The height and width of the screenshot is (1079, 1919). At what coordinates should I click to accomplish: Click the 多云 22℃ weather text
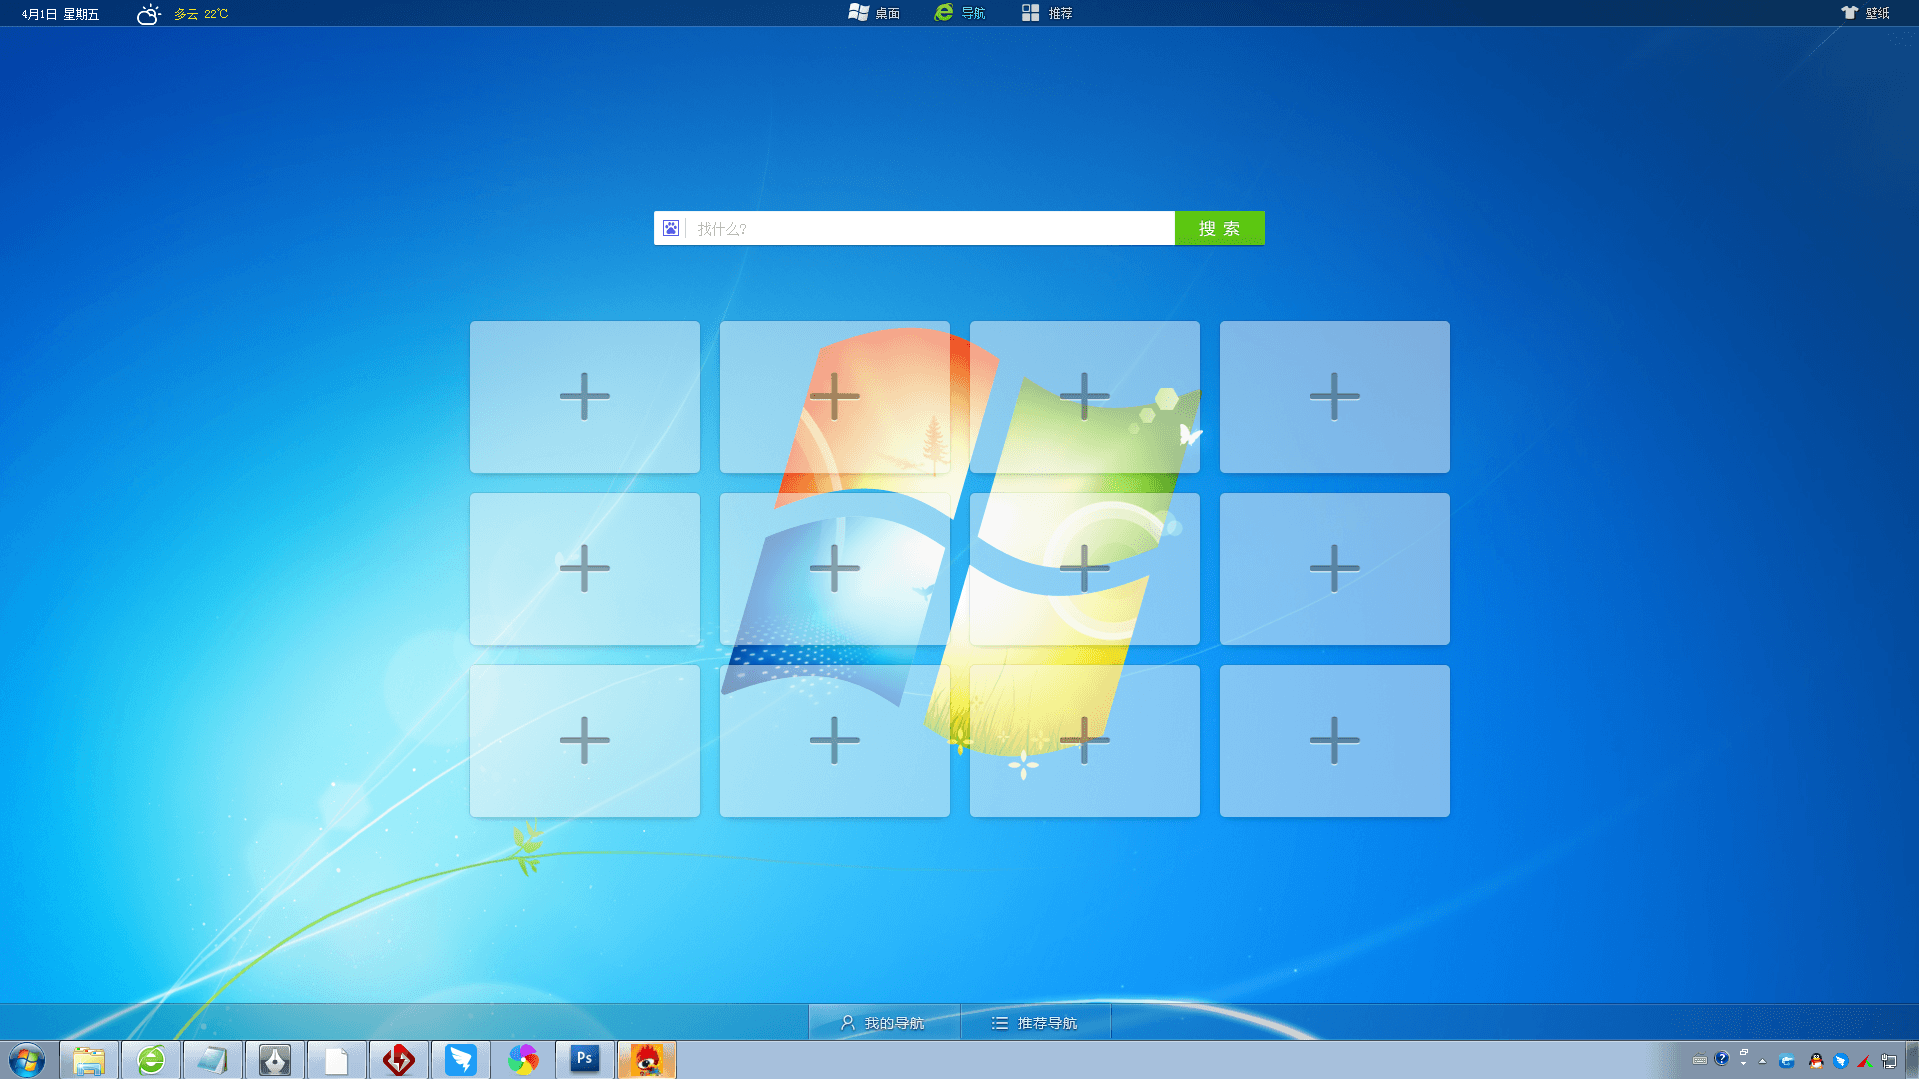[201, 14]
